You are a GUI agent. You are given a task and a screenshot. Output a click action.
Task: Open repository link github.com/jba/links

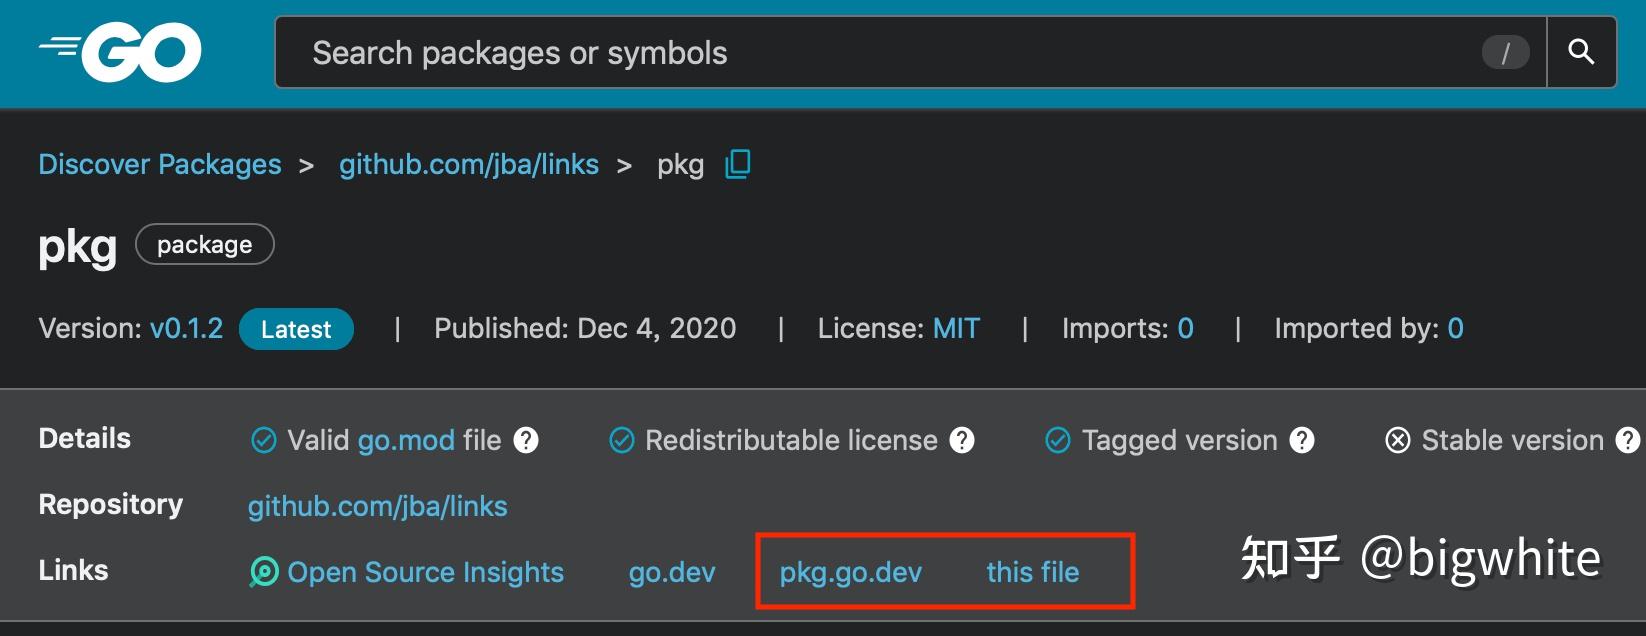tap(378, 506)
